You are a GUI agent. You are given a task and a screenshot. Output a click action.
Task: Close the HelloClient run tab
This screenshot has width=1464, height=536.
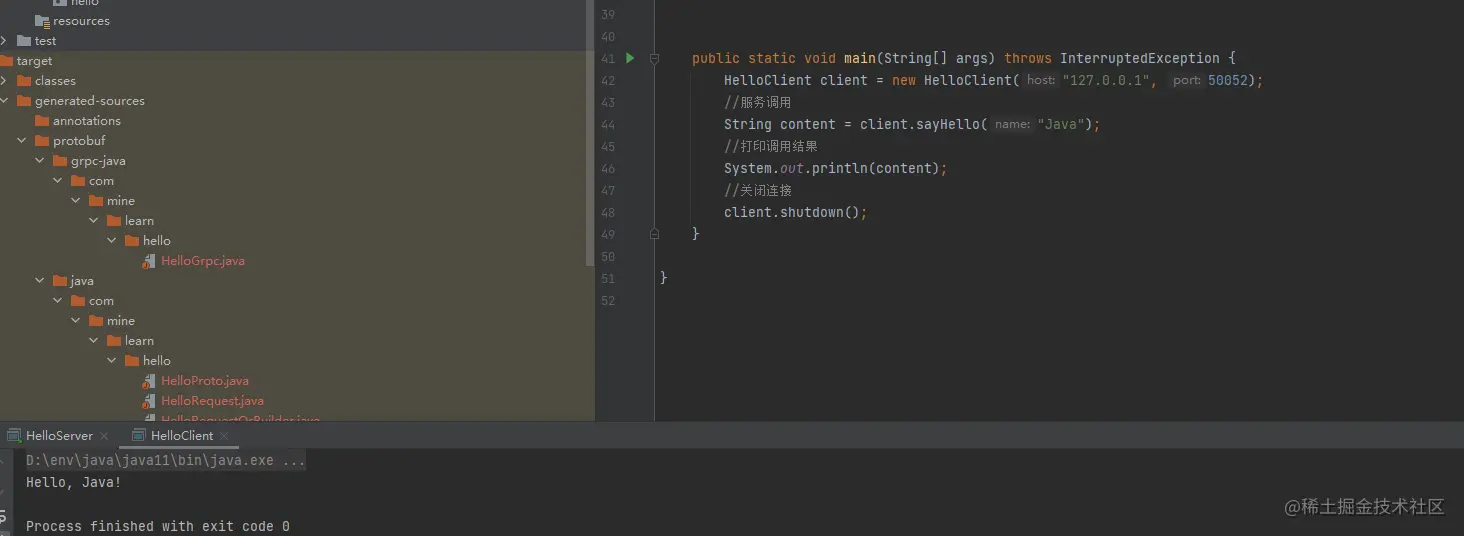224,436
